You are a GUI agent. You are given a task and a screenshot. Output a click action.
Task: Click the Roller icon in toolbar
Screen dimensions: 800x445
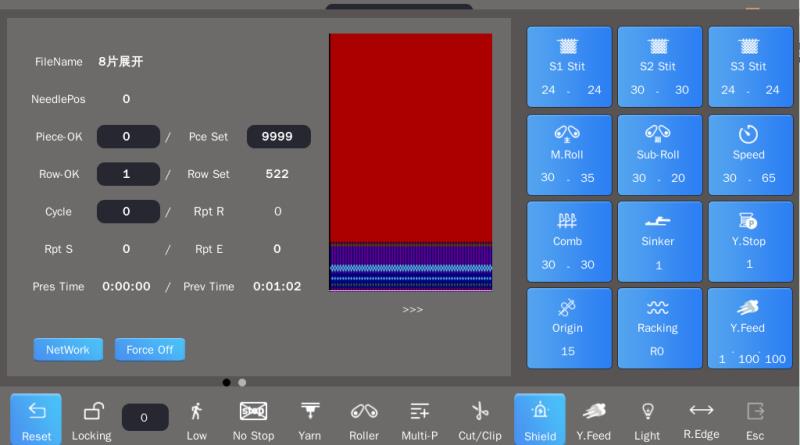[364, 419]
